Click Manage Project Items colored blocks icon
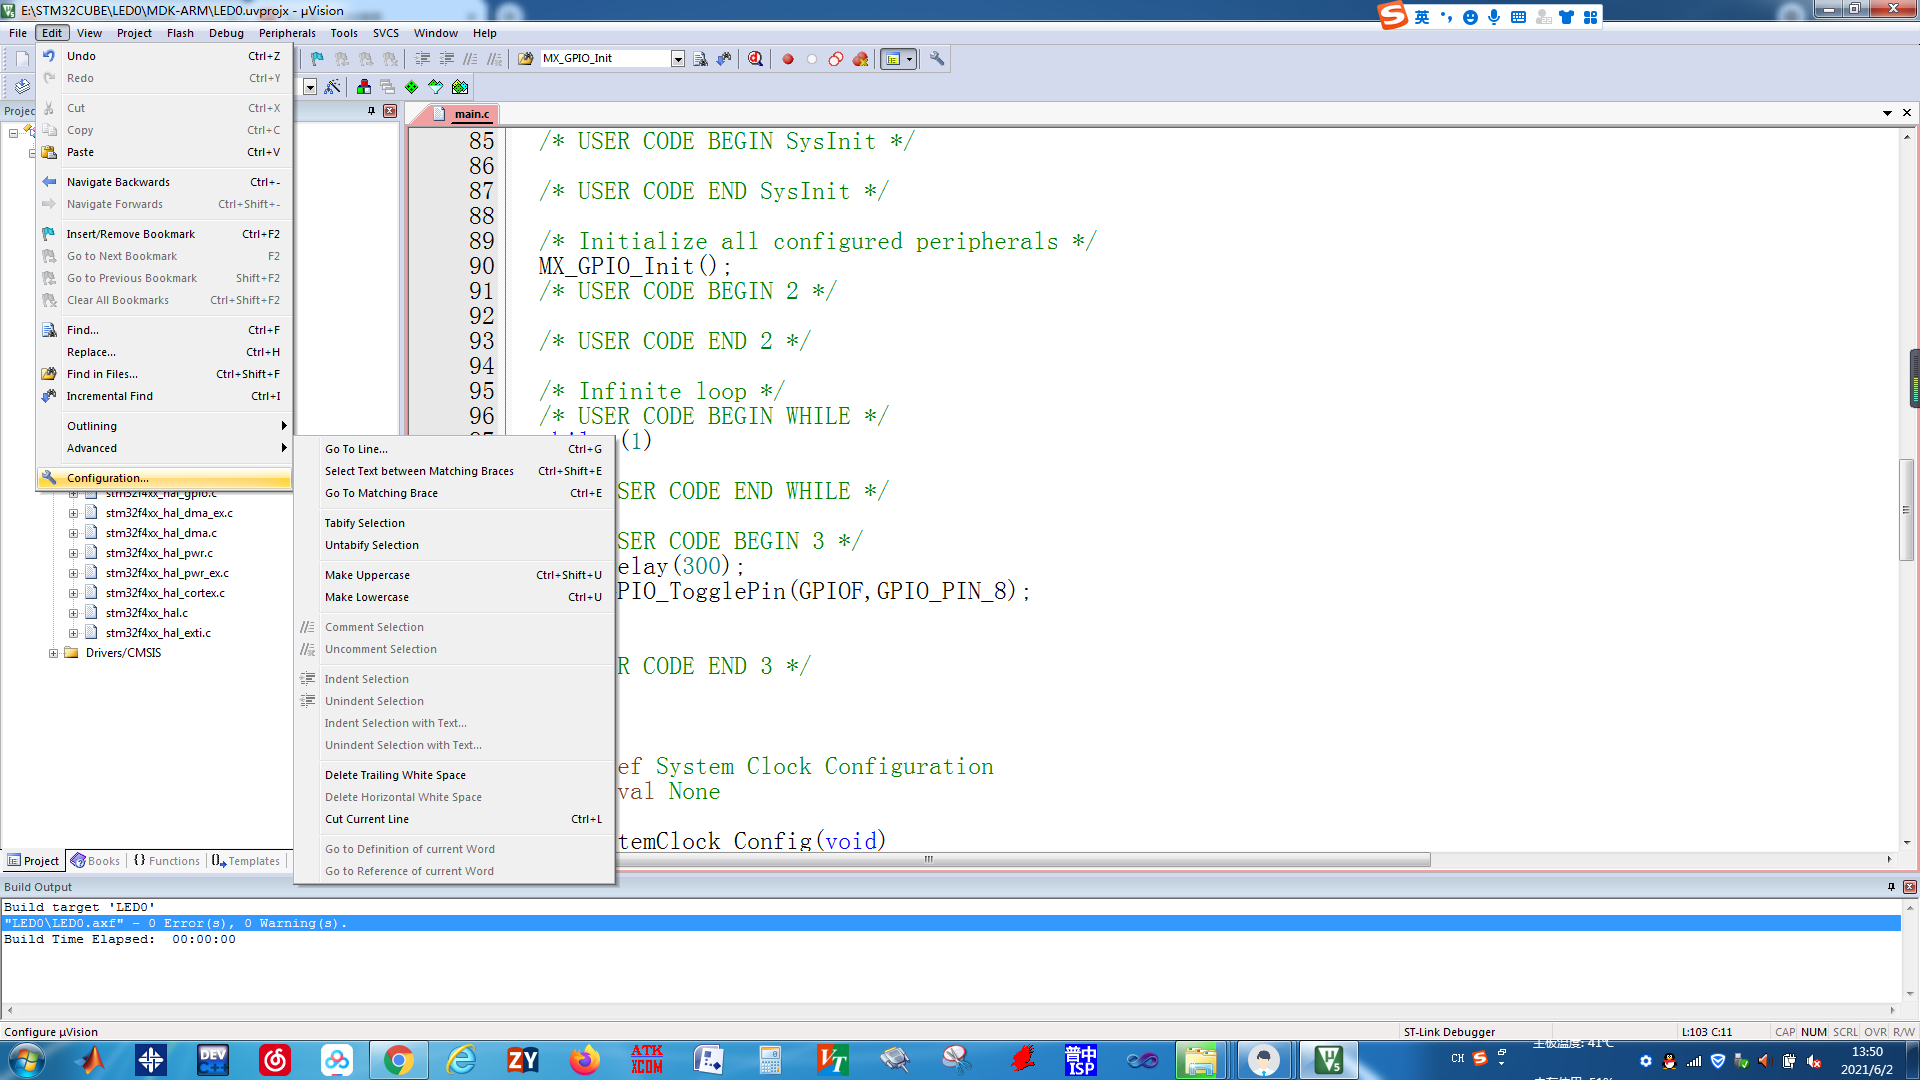Screen dimensions: 1920x1080 point(364,87)
